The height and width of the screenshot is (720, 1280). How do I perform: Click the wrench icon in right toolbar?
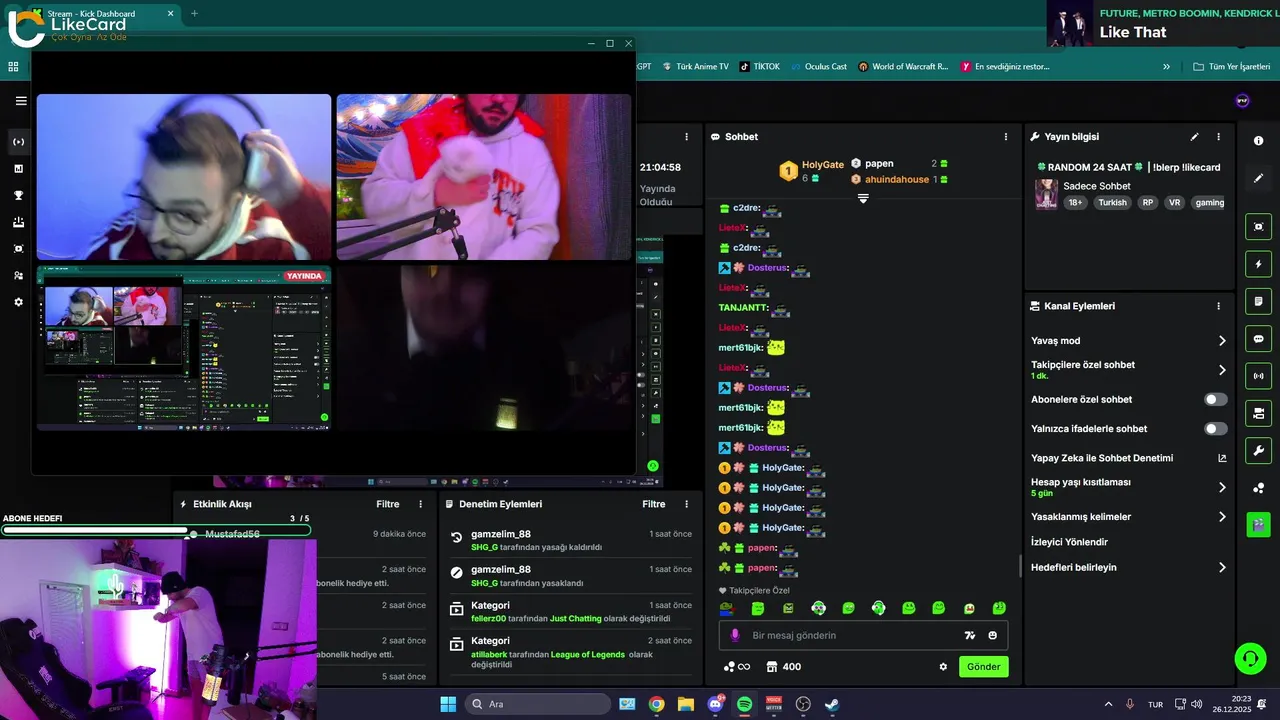pyautogui.click(x=1258, y=450)
